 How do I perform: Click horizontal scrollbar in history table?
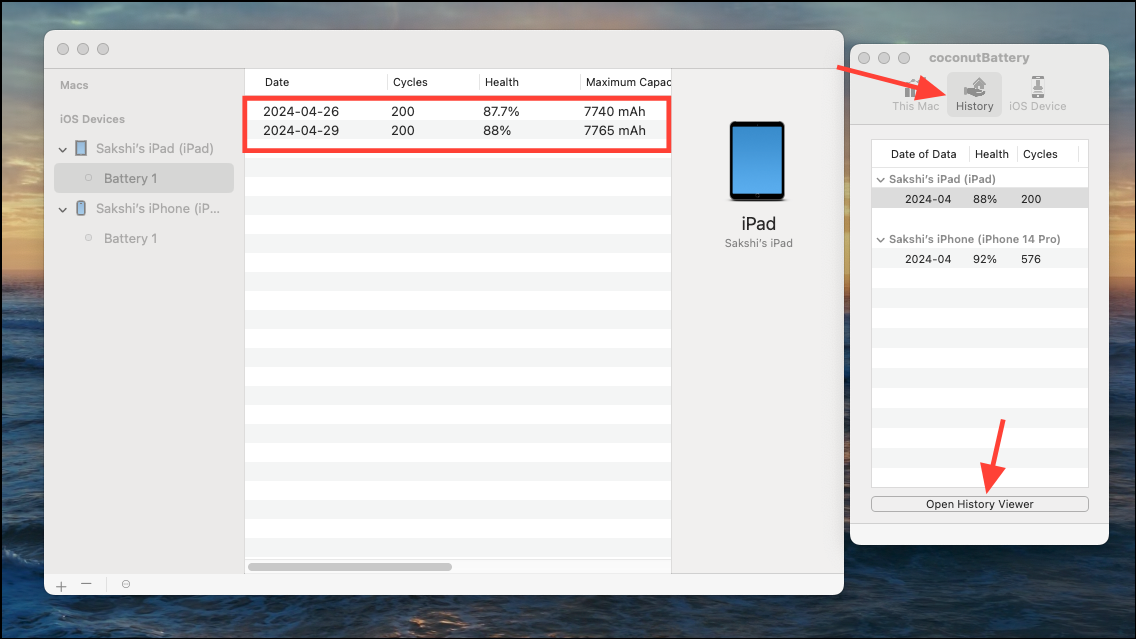(350, 567)
